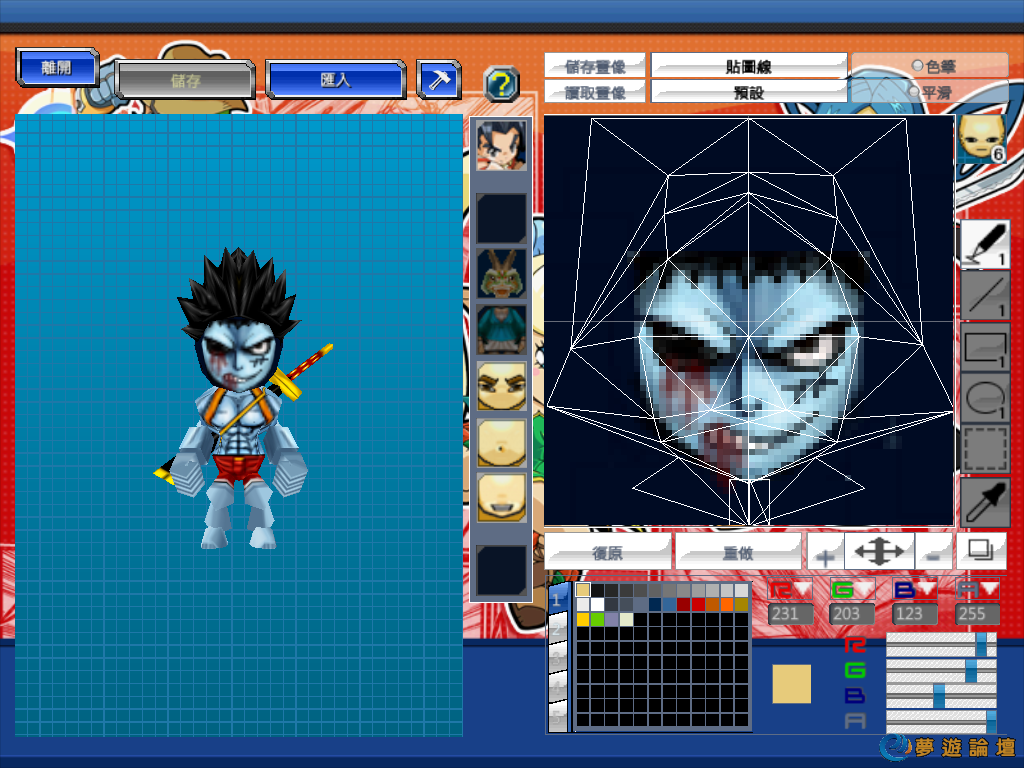Select the empty slot below the boy face thumbnail
Image resolution: width=1024 pixels, height=768 pixels.
pos(501,217)
